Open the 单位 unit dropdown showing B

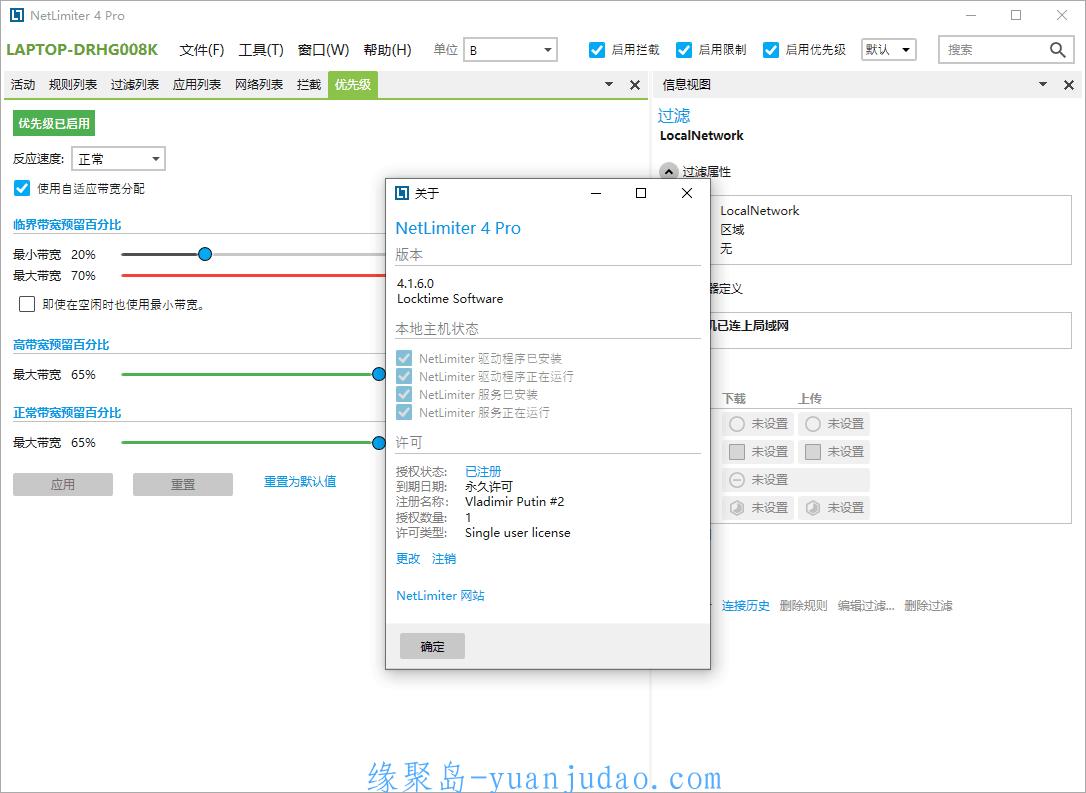pyautogui.click(x=510, y=50)
